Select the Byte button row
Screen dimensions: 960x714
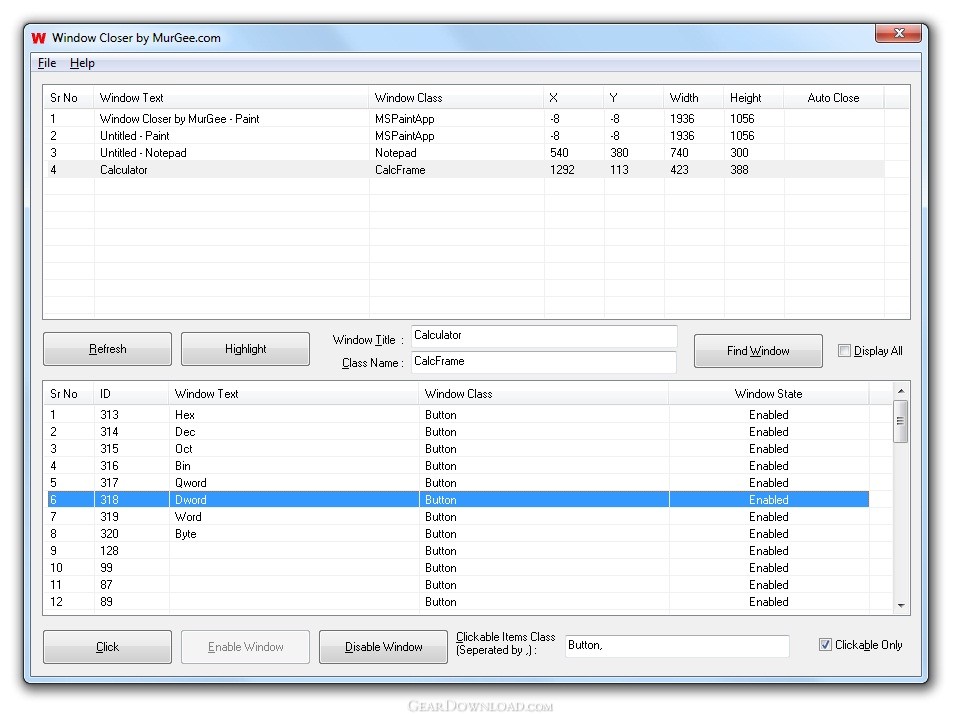458,534
